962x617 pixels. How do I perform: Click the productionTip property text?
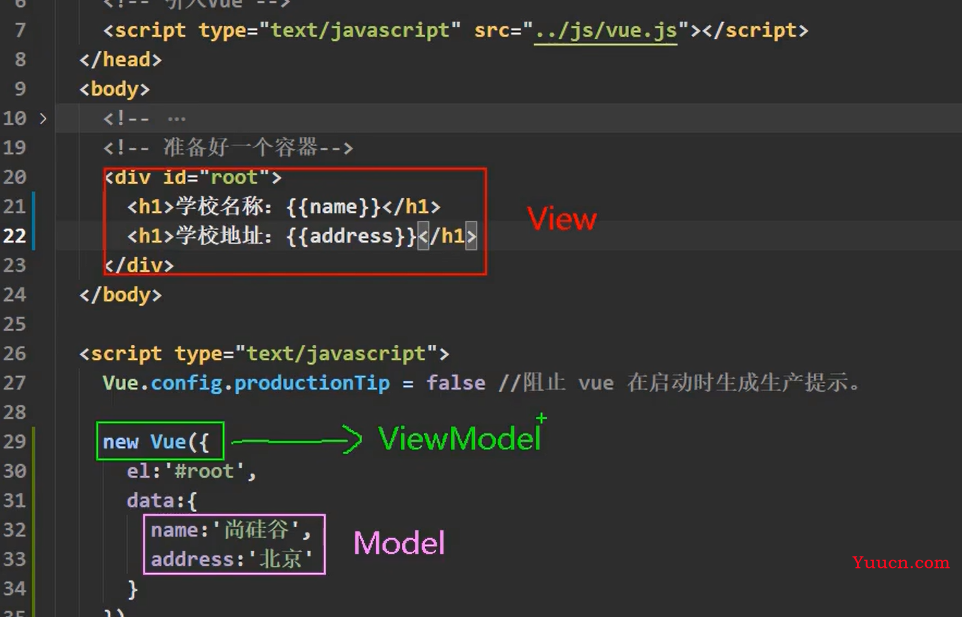click(x=312, y=383)
